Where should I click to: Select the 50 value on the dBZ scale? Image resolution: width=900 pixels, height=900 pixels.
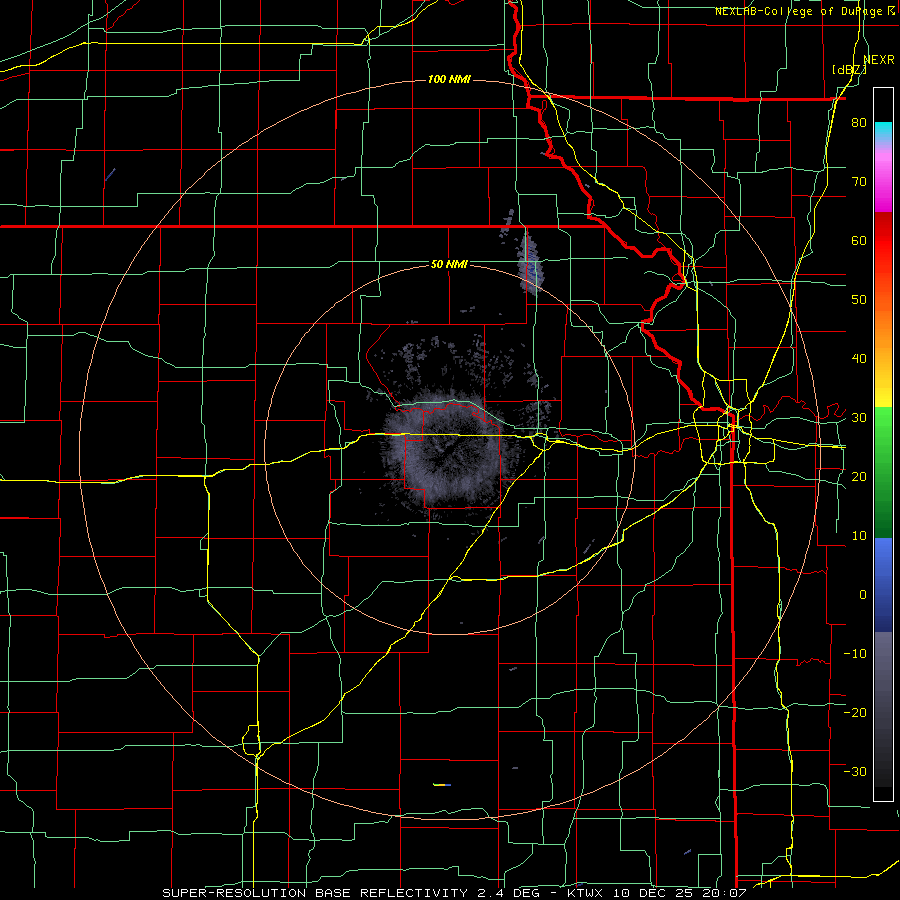pyautogui.click(x=859, y=300)
